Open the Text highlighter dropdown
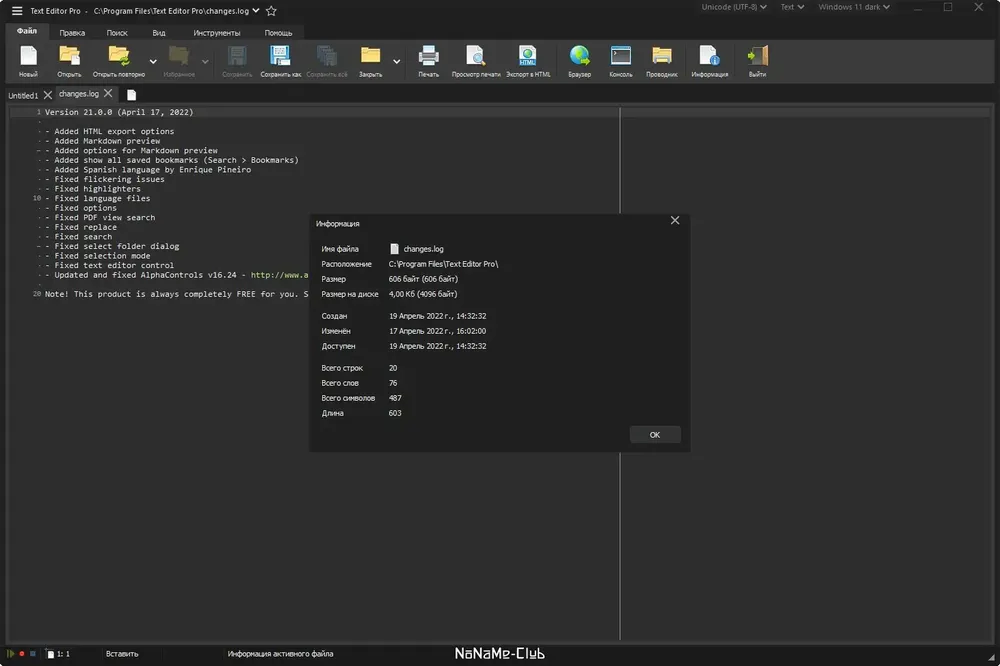 pyautogui.click(x=792, y=7)
